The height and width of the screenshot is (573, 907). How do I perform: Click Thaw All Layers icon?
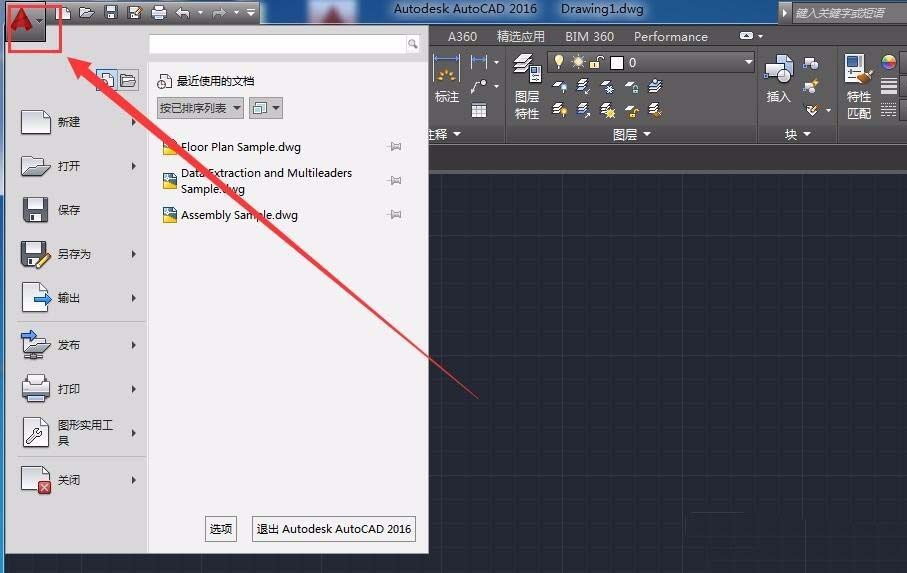[607, 110]
